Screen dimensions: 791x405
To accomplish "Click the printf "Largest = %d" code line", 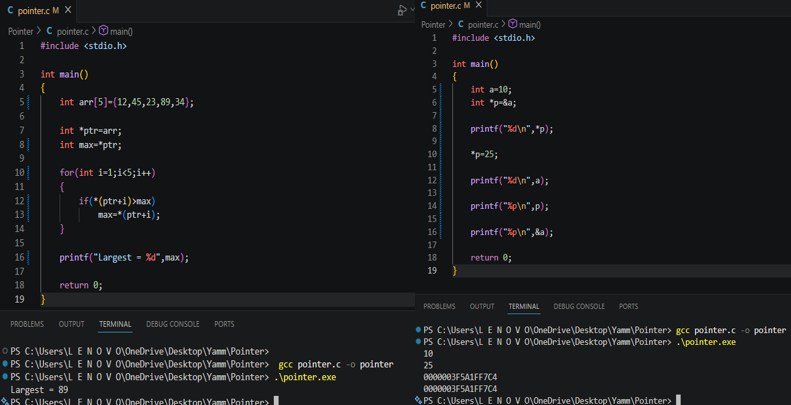I will click(124, 257).
